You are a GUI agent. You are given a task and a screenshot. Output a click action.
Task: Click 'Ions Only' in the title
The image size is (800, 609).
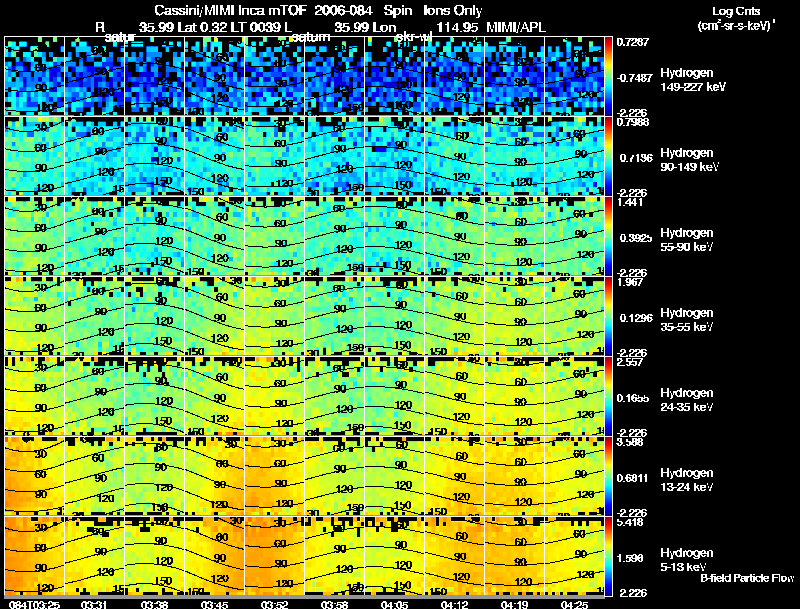453,11
